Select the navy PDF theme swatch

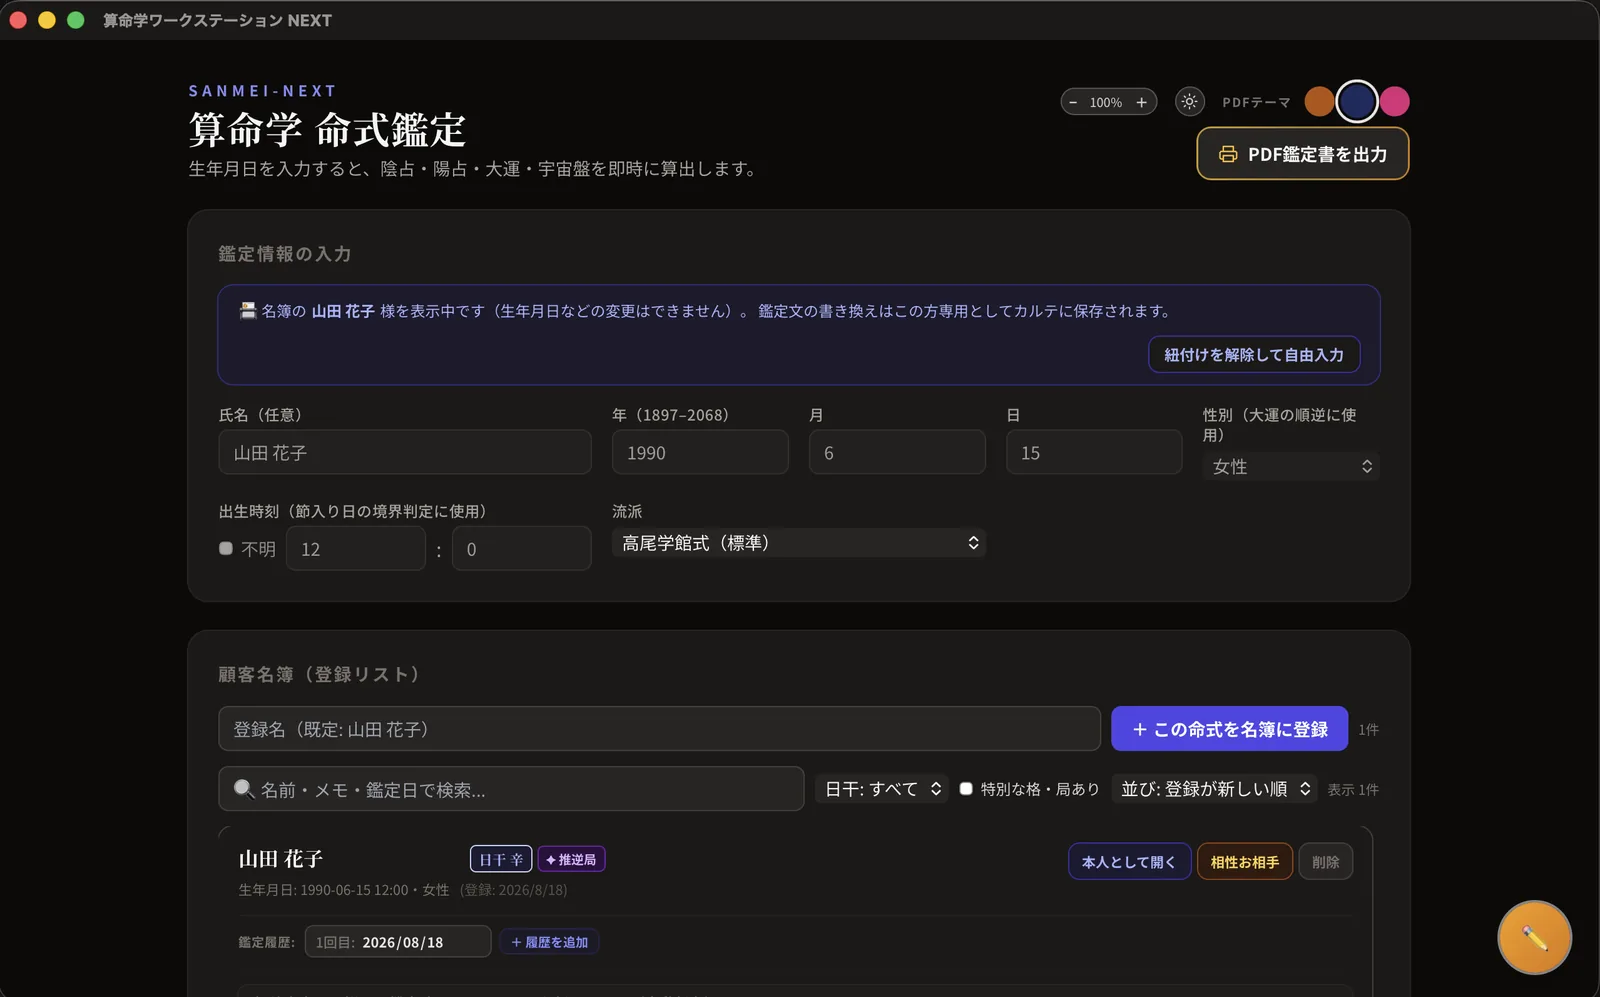click(x=1357, y=101)
